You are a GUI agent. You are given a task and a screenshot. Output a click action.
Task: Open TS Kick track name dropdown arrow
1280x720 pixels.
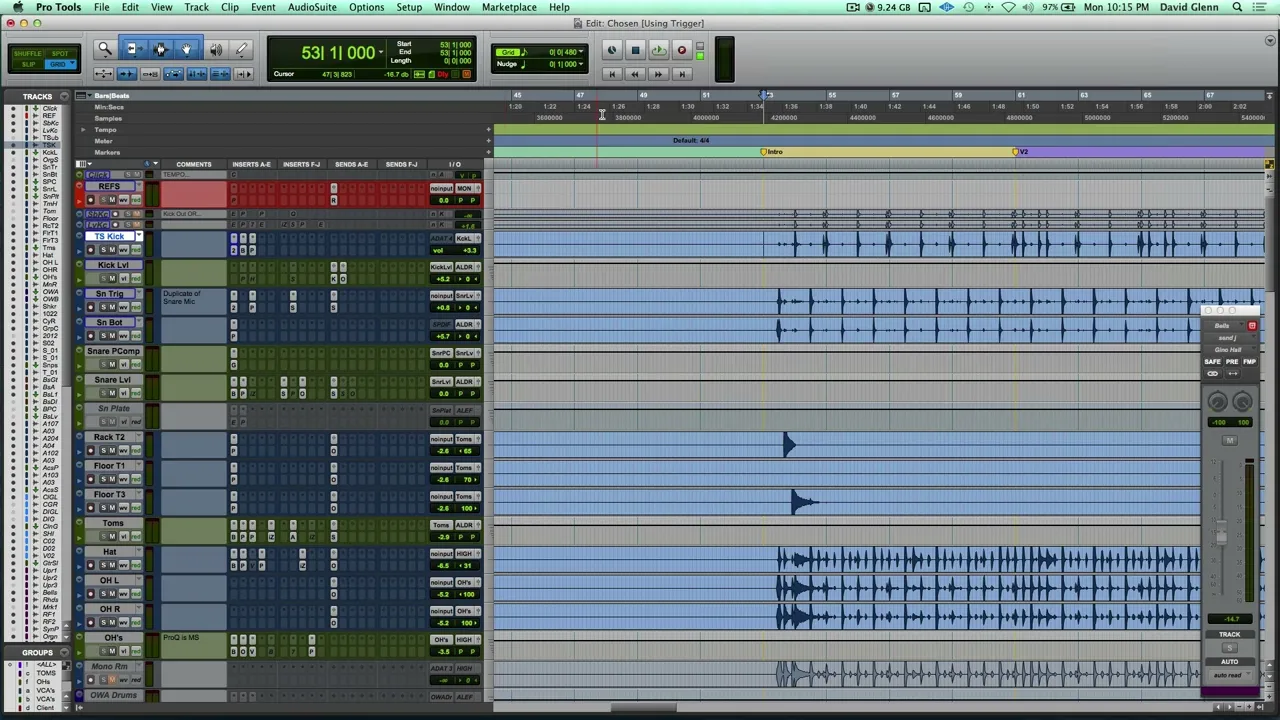tap(139, 237)
